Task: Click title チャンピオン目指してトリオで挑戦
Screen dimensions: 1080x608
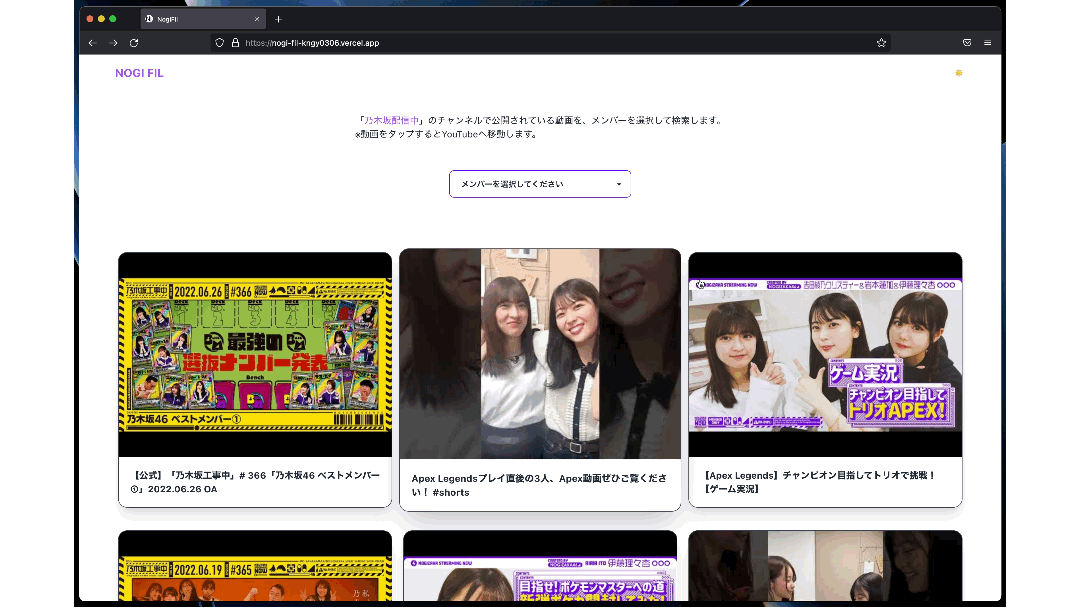Action: coord(820,482)
